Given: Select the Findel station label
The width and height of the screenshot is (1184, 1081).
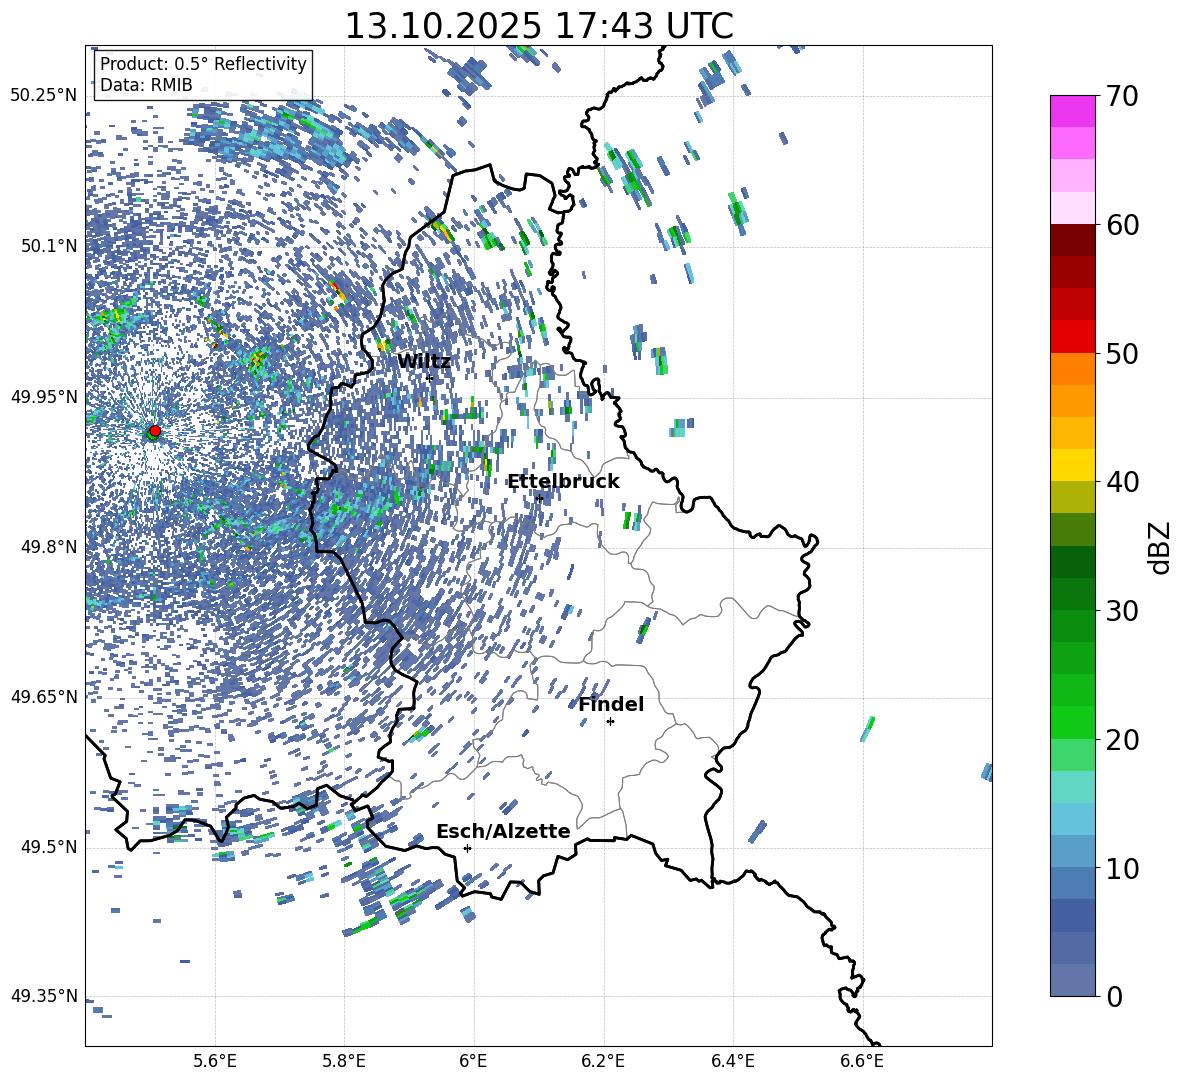Looking at the screenshot, I should pyautogui.click(x=611, y=704).
